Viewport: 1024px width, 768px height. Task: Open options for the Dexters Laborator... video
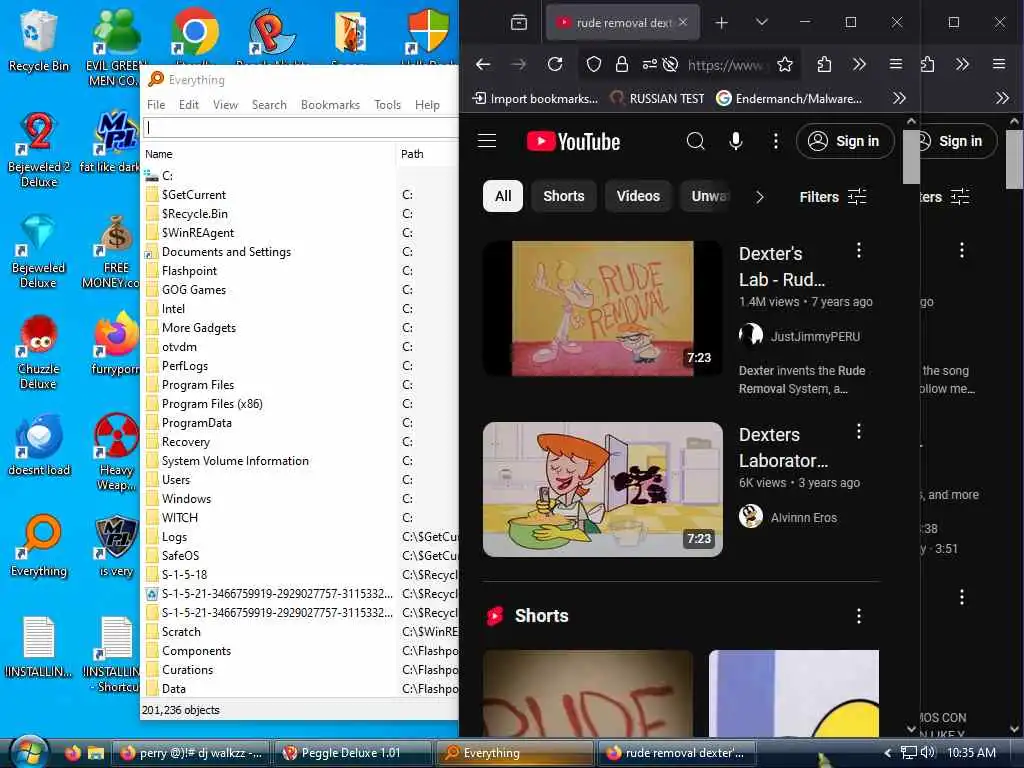pos(859,431)
